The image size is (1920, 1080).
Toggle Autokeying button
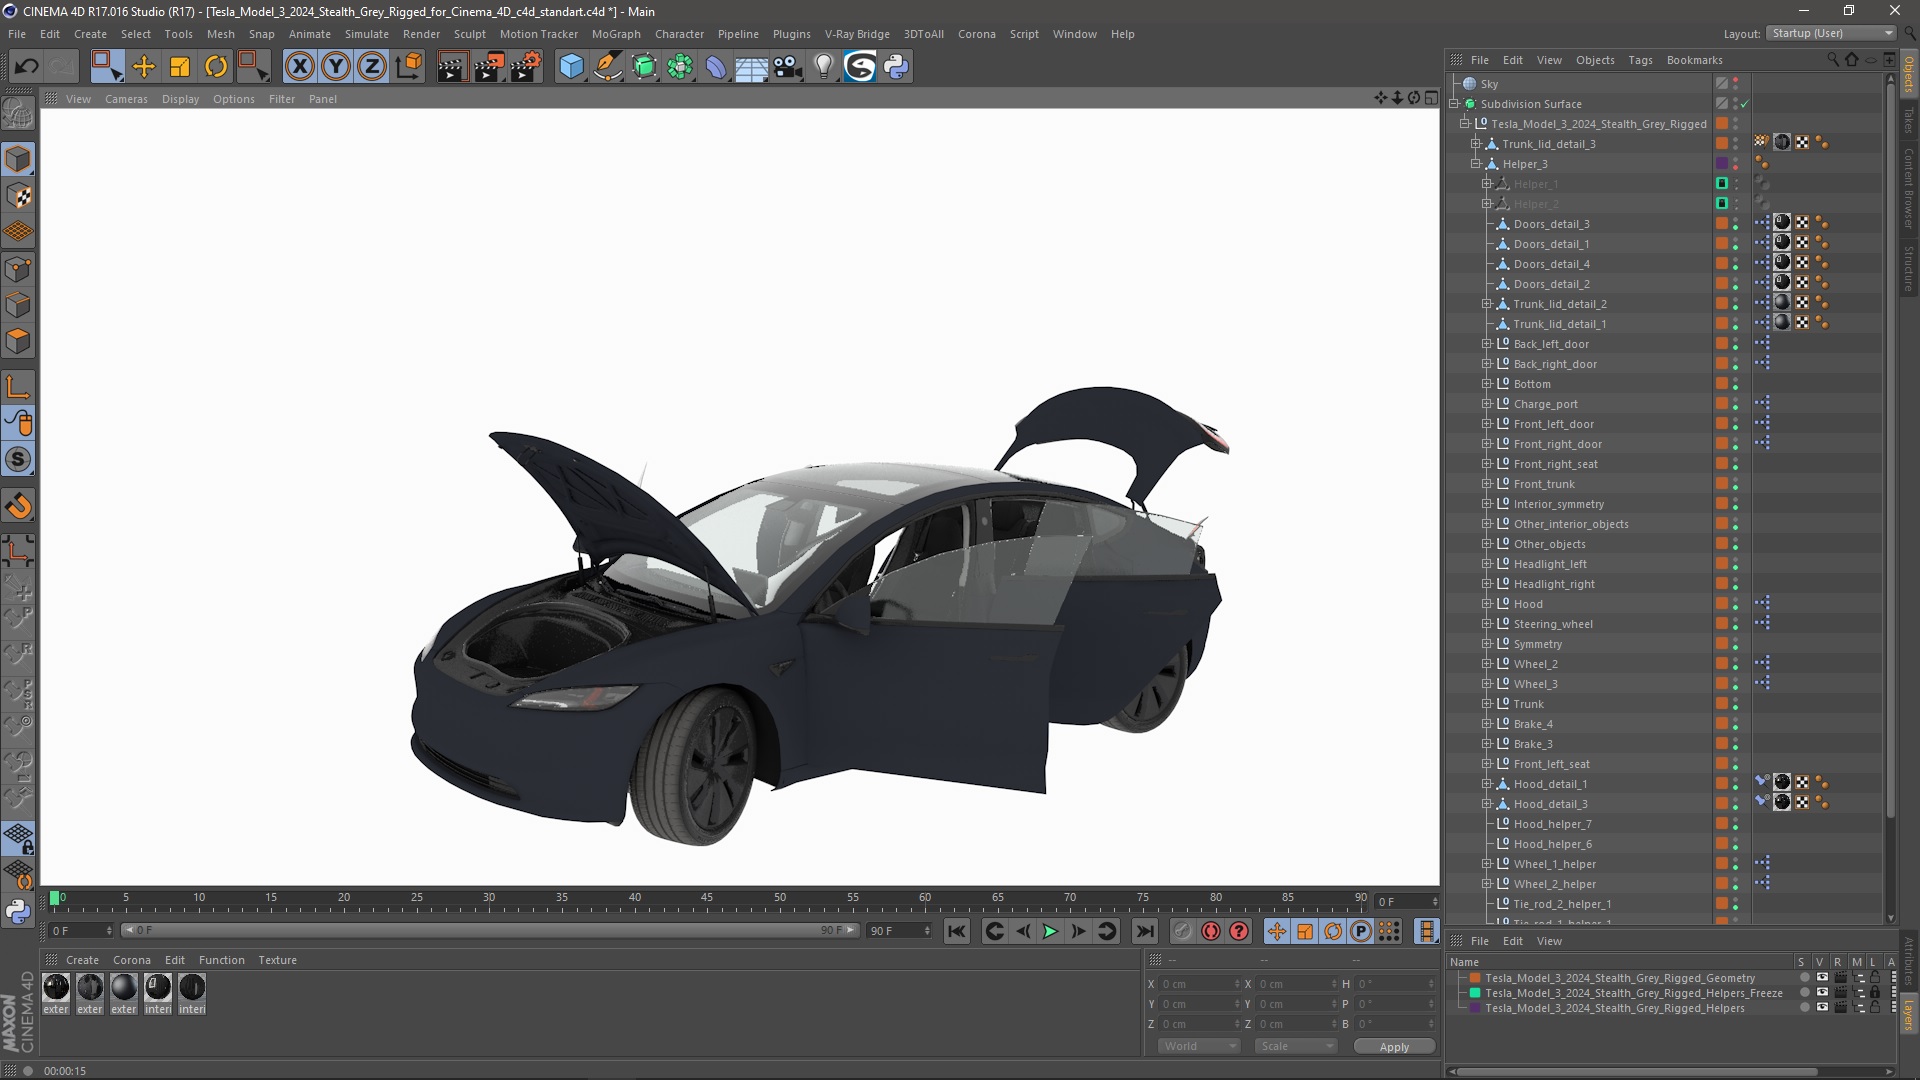coord(1211,931)
